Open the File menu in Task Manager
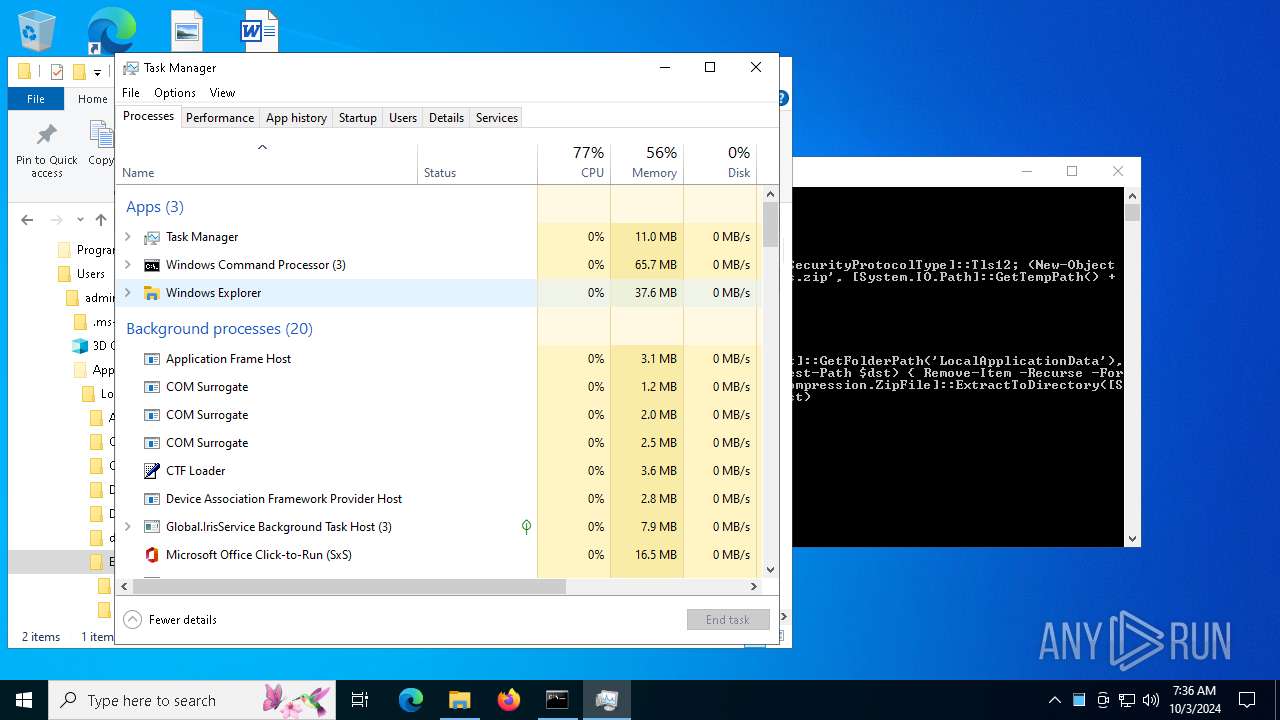Image resolution: width=1280 pixels, height=720 pixels. tap(131, 93)
